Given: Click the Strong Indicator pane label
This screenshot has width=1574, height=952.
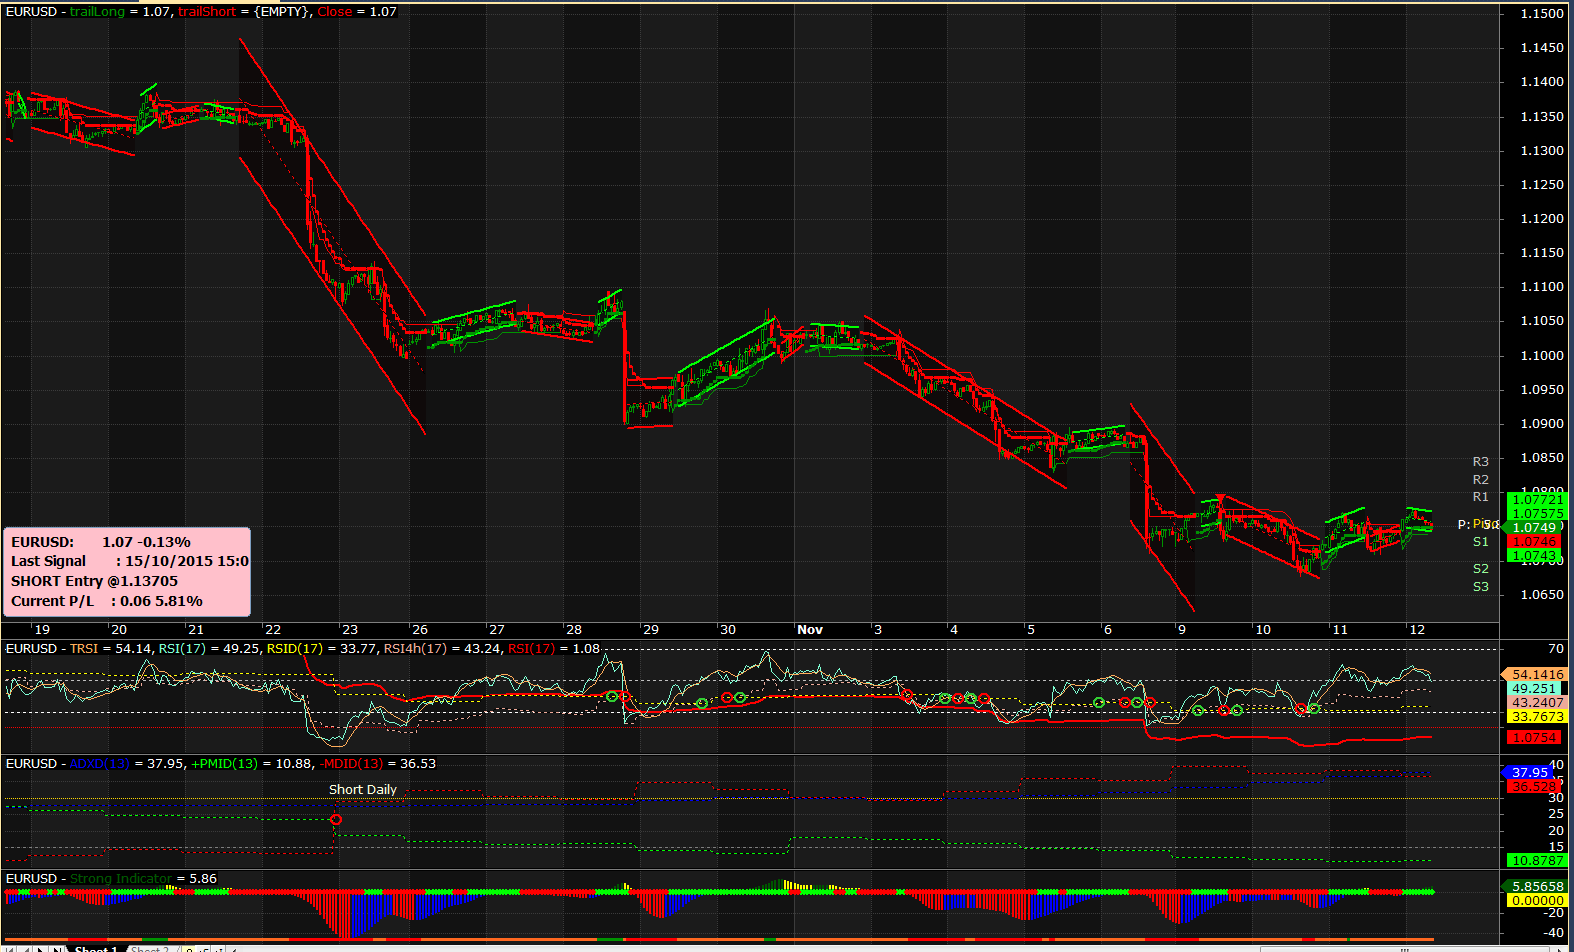Looking at the screenshot, I should click(x=121, y=878).
